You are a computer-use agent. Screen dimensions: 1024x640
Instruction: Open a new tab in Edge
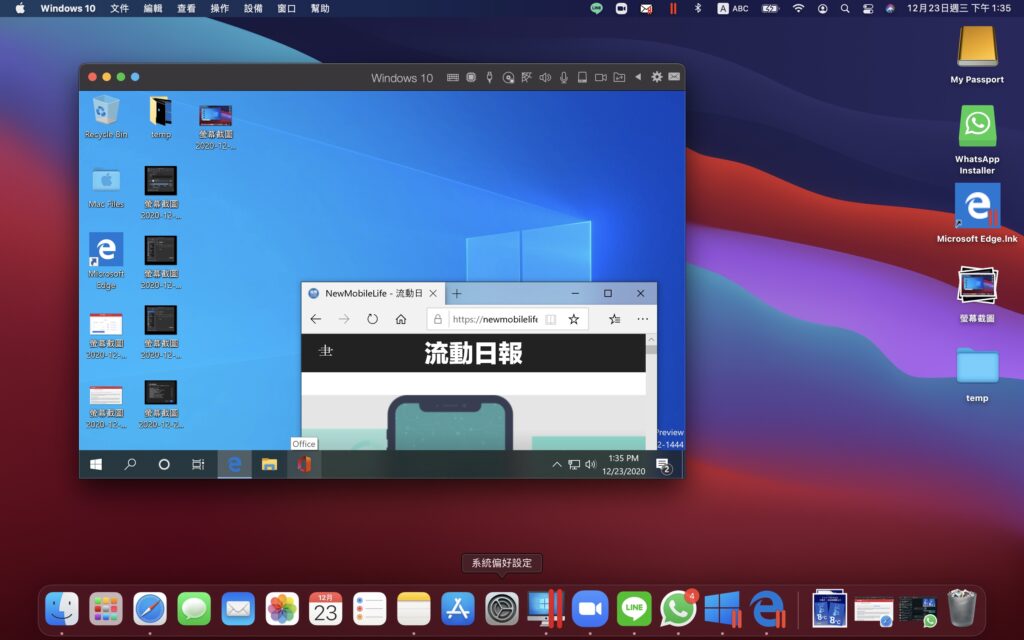click(x=456, y=294)
